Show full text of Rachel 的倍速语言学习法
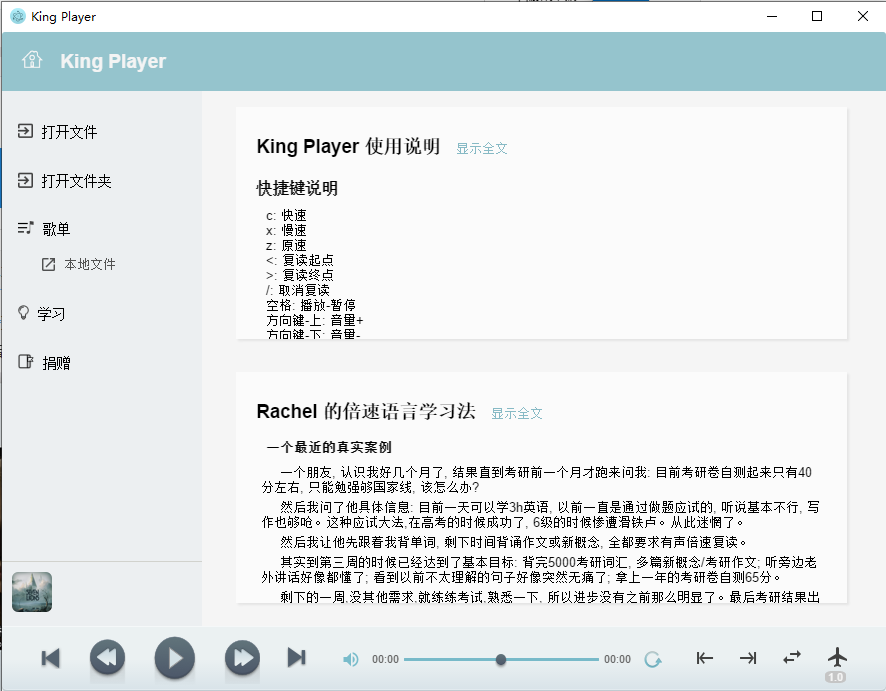Viewport: 886px width, 691px height. click(x=516, y=414)
